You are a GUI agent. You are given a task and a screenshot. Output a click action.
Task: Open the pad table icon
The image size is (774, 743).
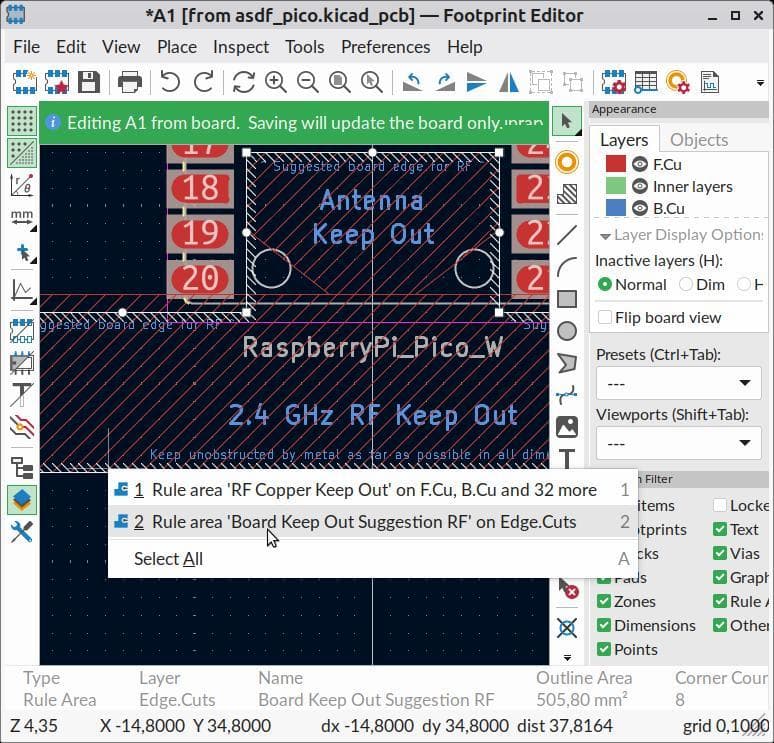pyautogui.click(x=646, y=82)
